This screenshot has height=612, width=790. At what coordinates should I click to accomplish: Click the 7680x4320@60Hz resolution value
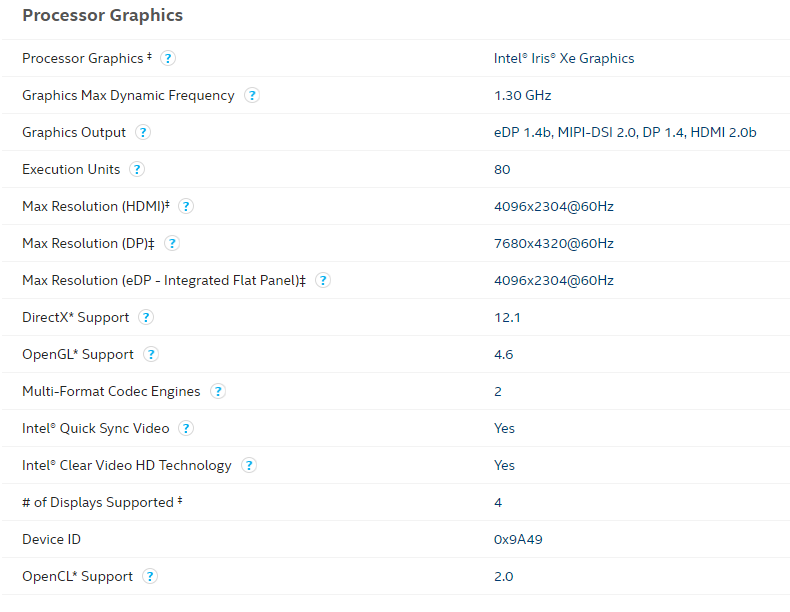click(553, 244)
